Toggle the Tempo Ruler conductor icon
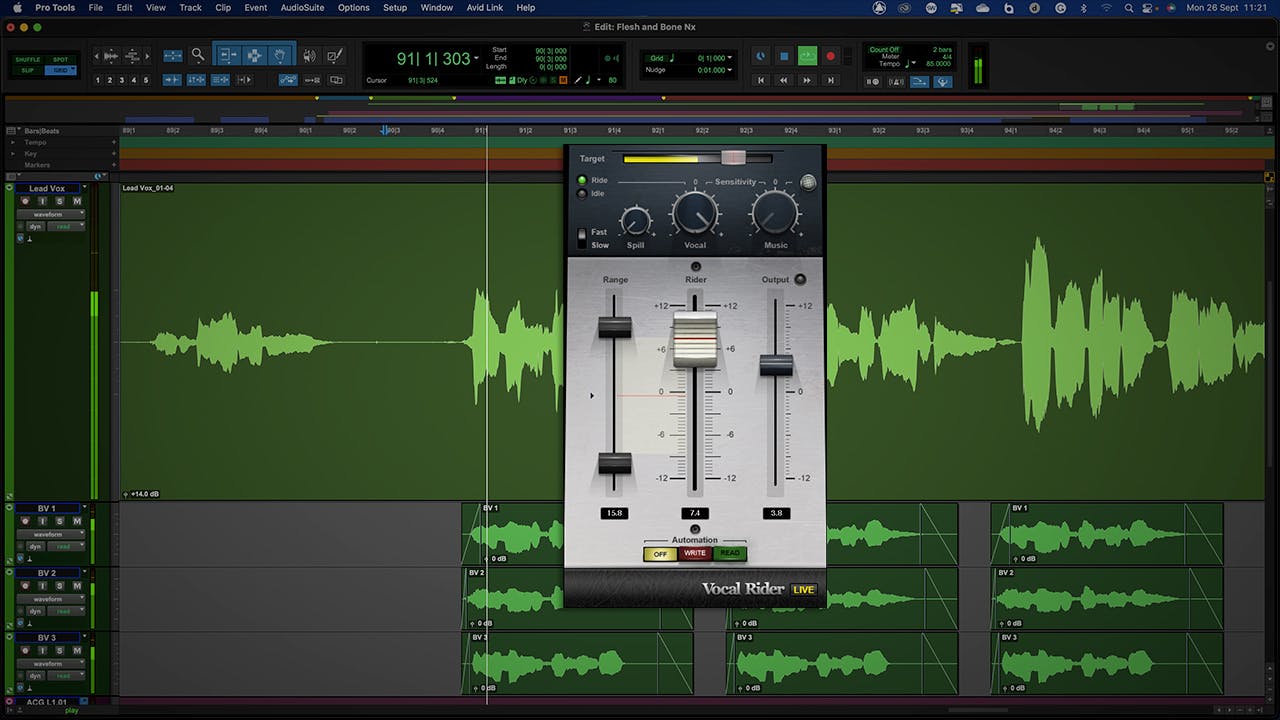This screenshot has width=1280, height=720. click(x=943, y=82)
